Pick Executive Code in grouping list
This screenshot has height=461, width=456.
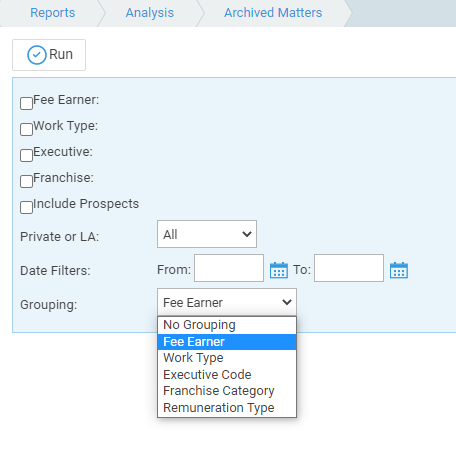point(227,374)
